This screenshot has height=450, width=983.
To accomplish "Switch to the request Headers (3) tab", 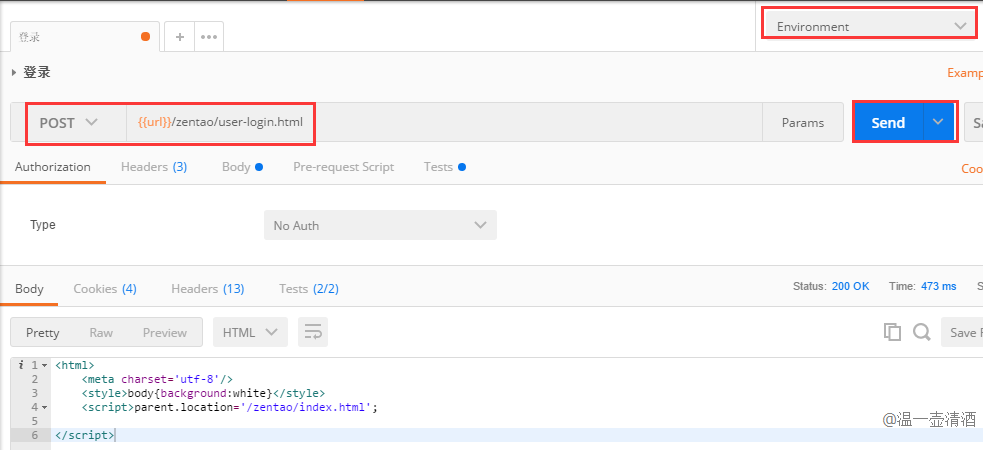I will (154, 167).
